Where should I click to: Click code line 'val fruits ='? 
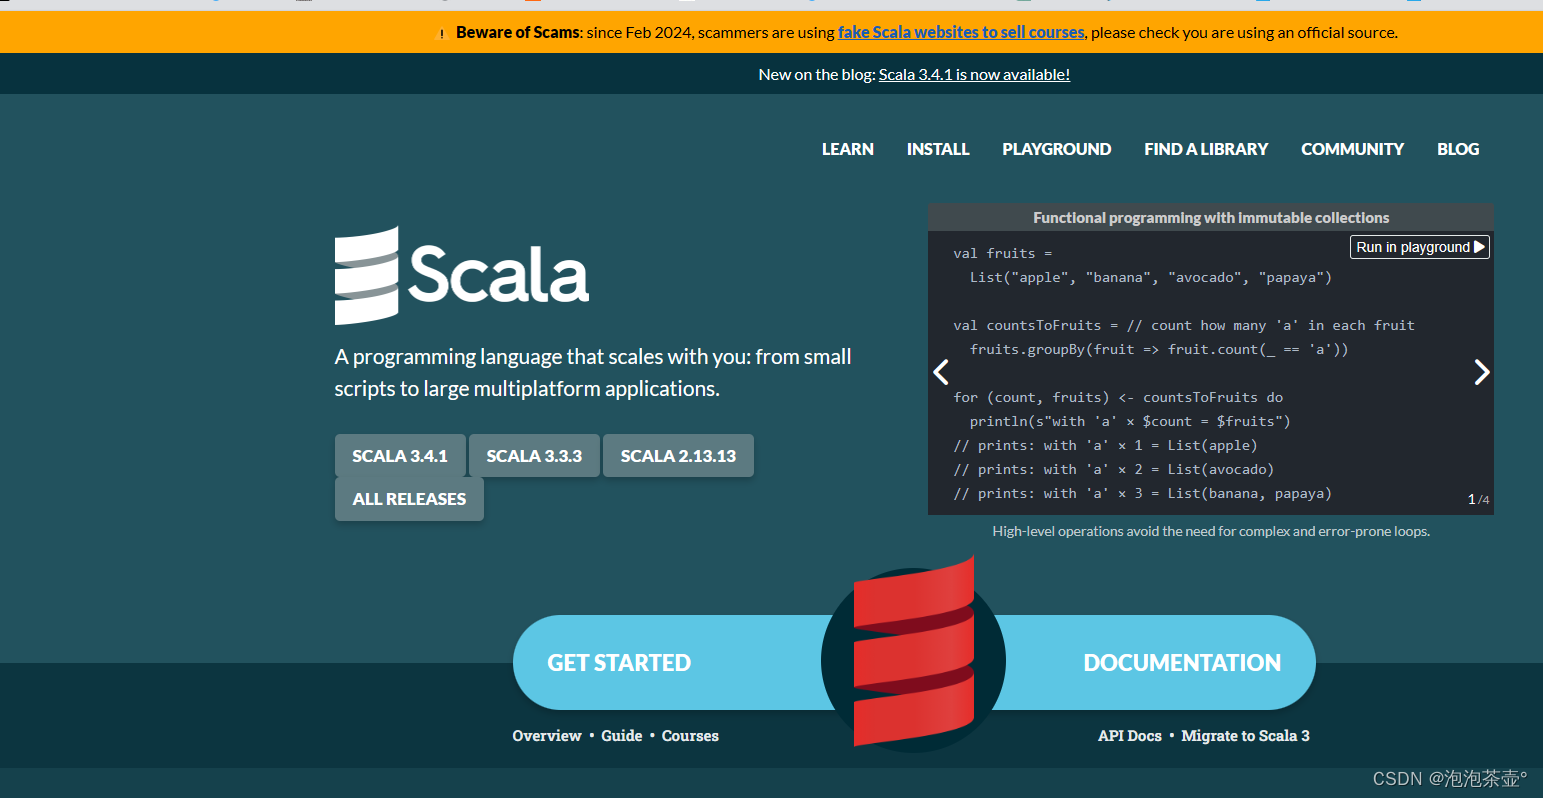(1003, 254)
